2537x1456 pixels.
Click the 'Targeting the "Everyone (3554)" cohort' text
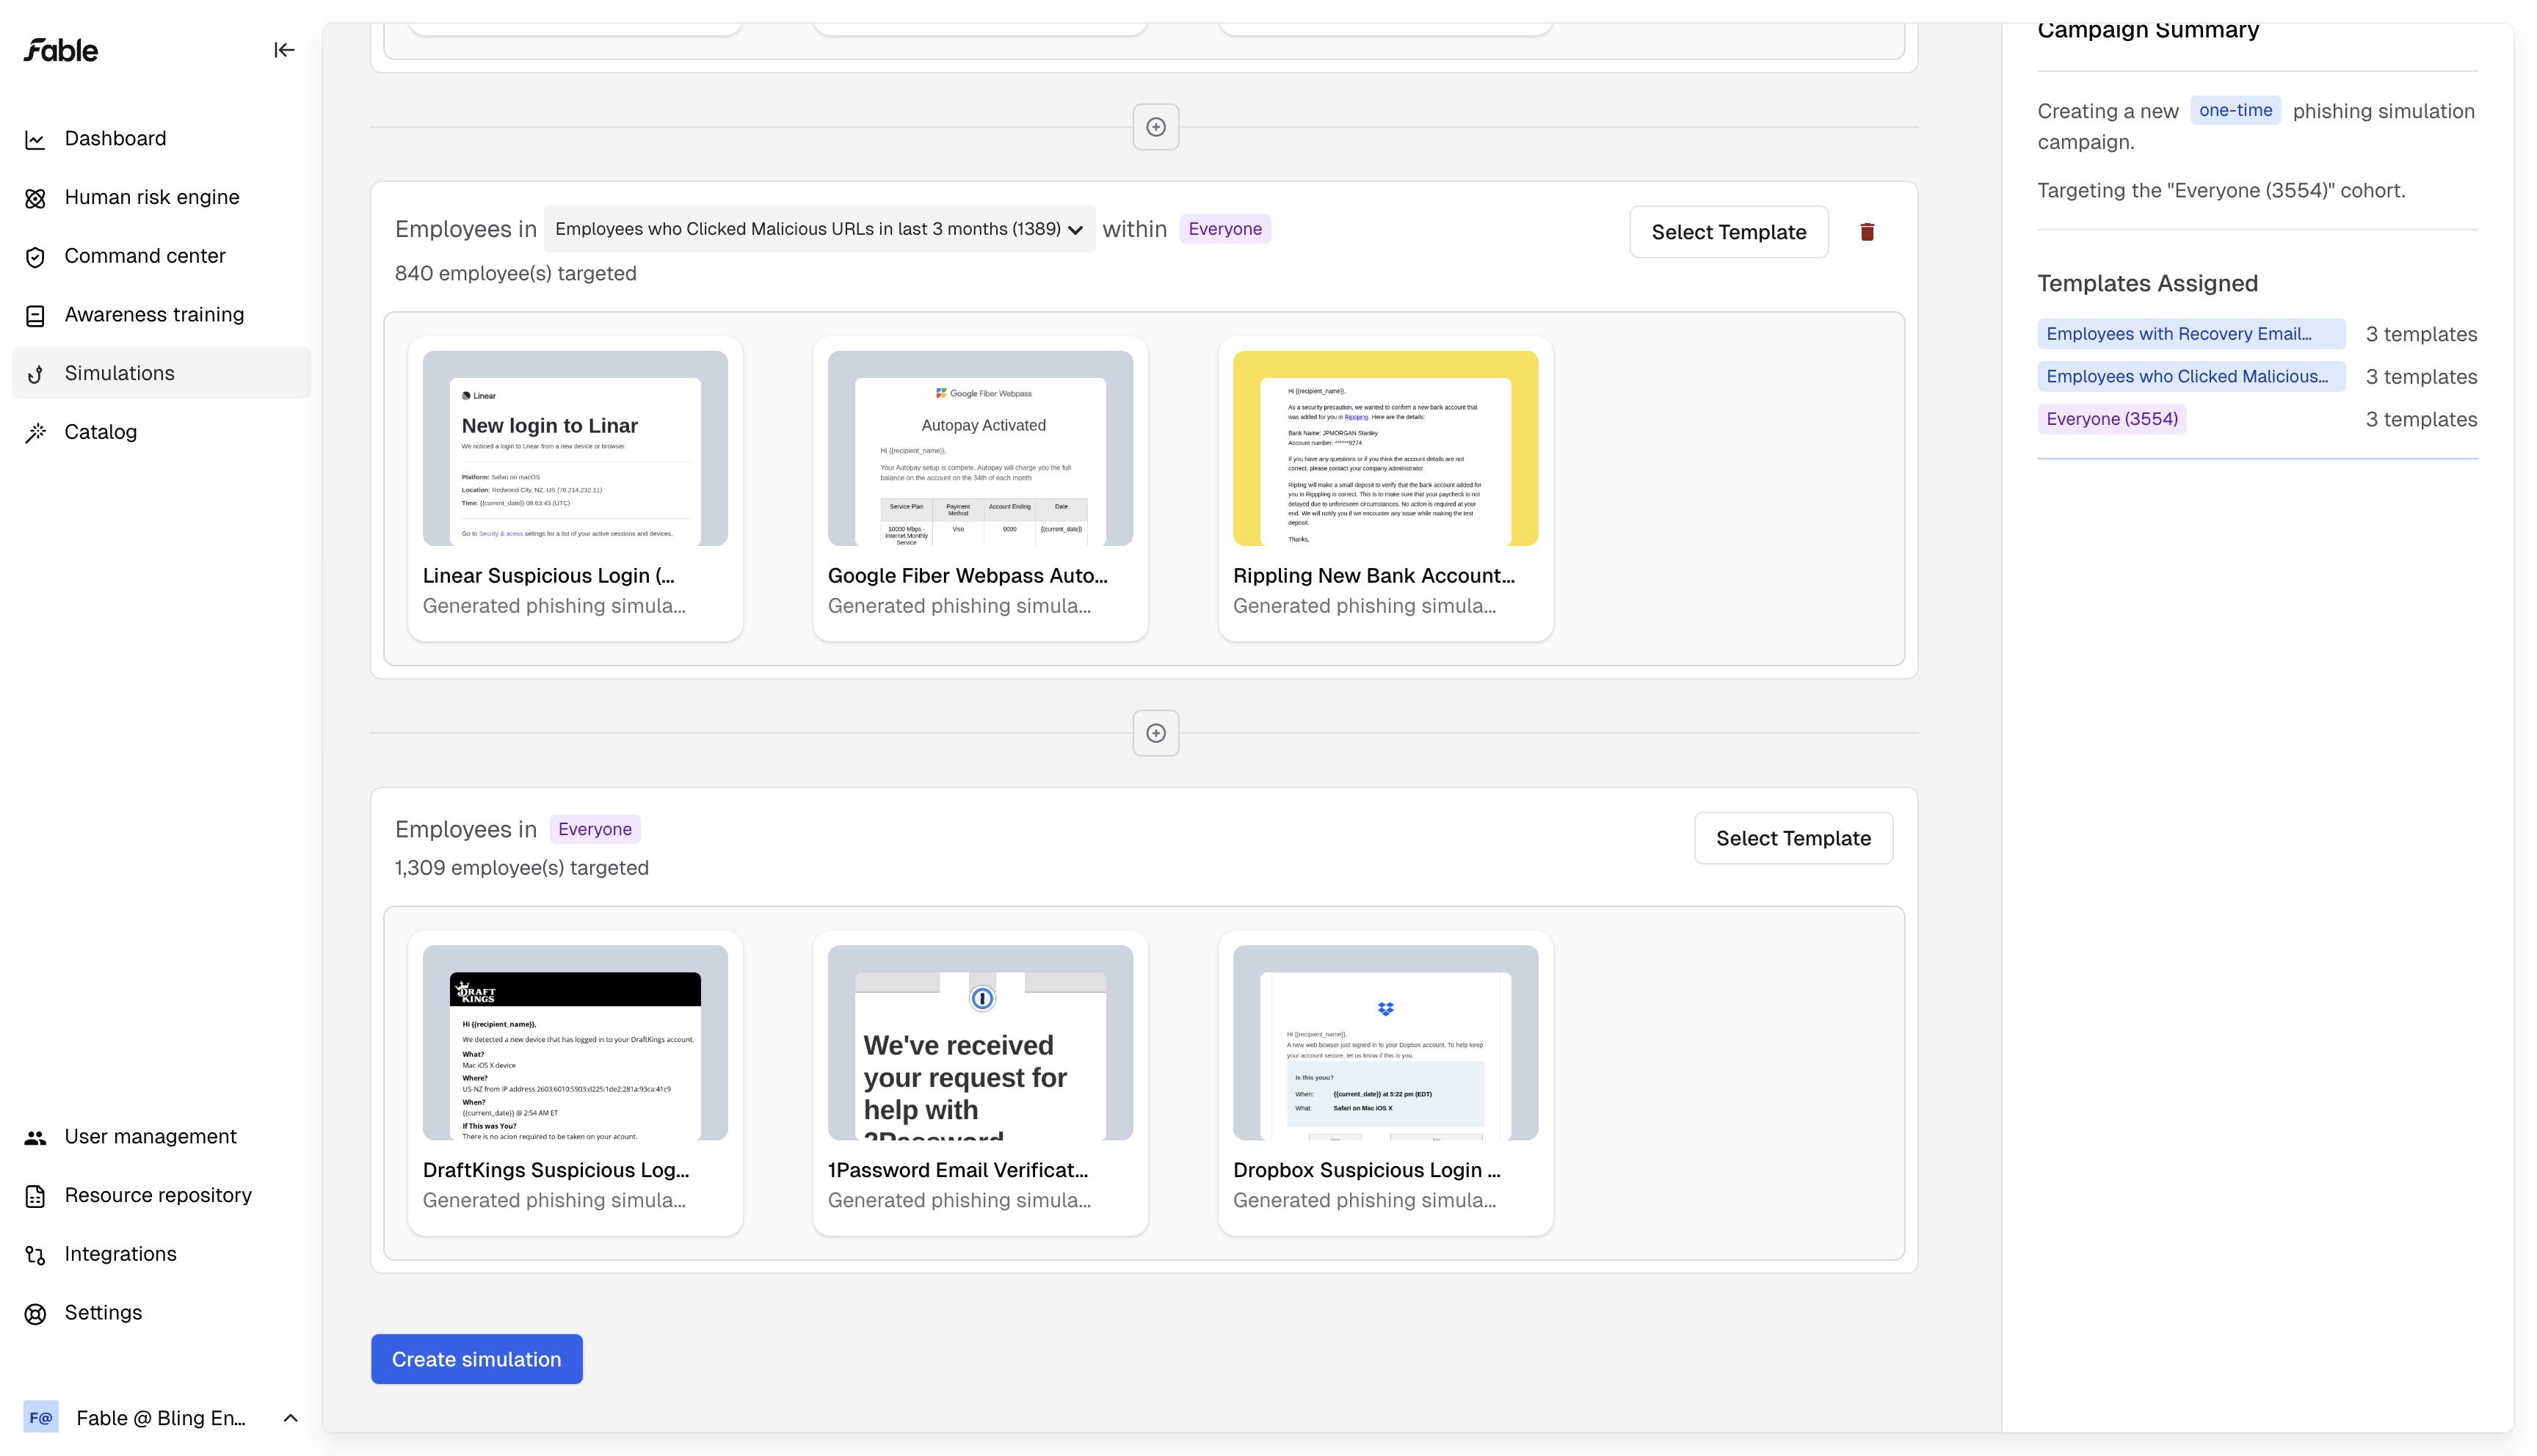[2221, 190]
